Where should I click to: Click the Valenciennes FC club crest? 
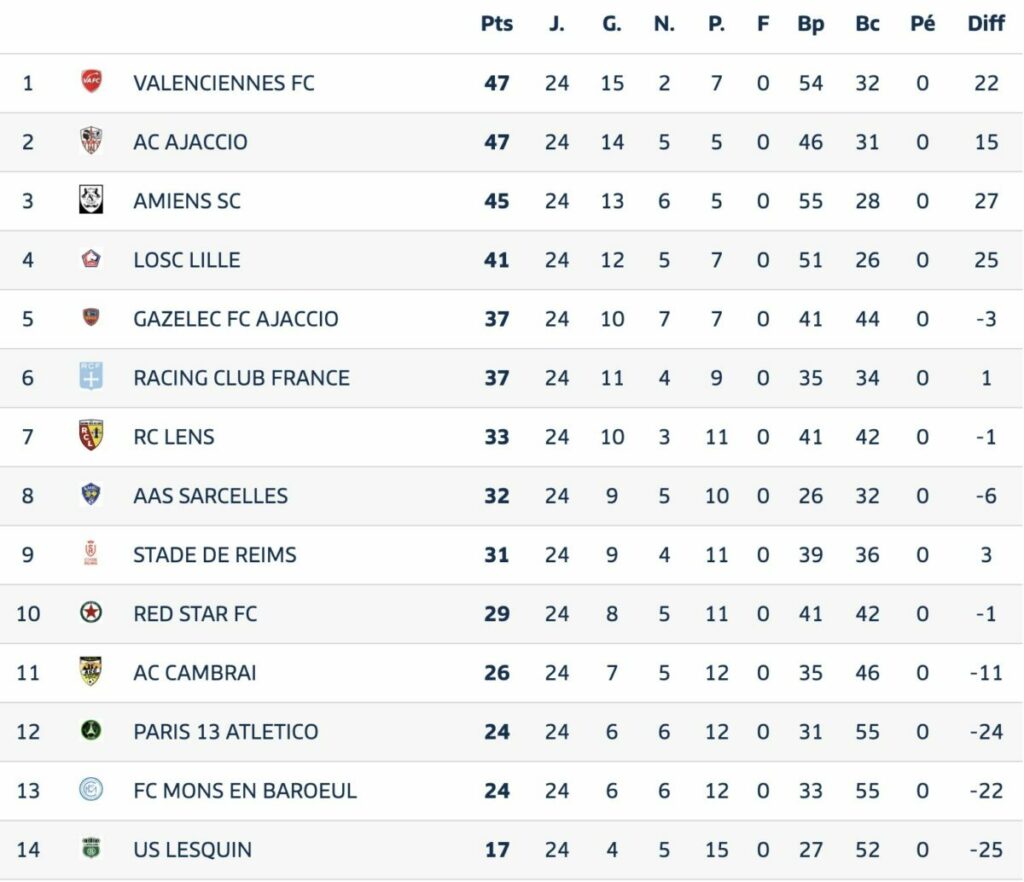point(91,82)
